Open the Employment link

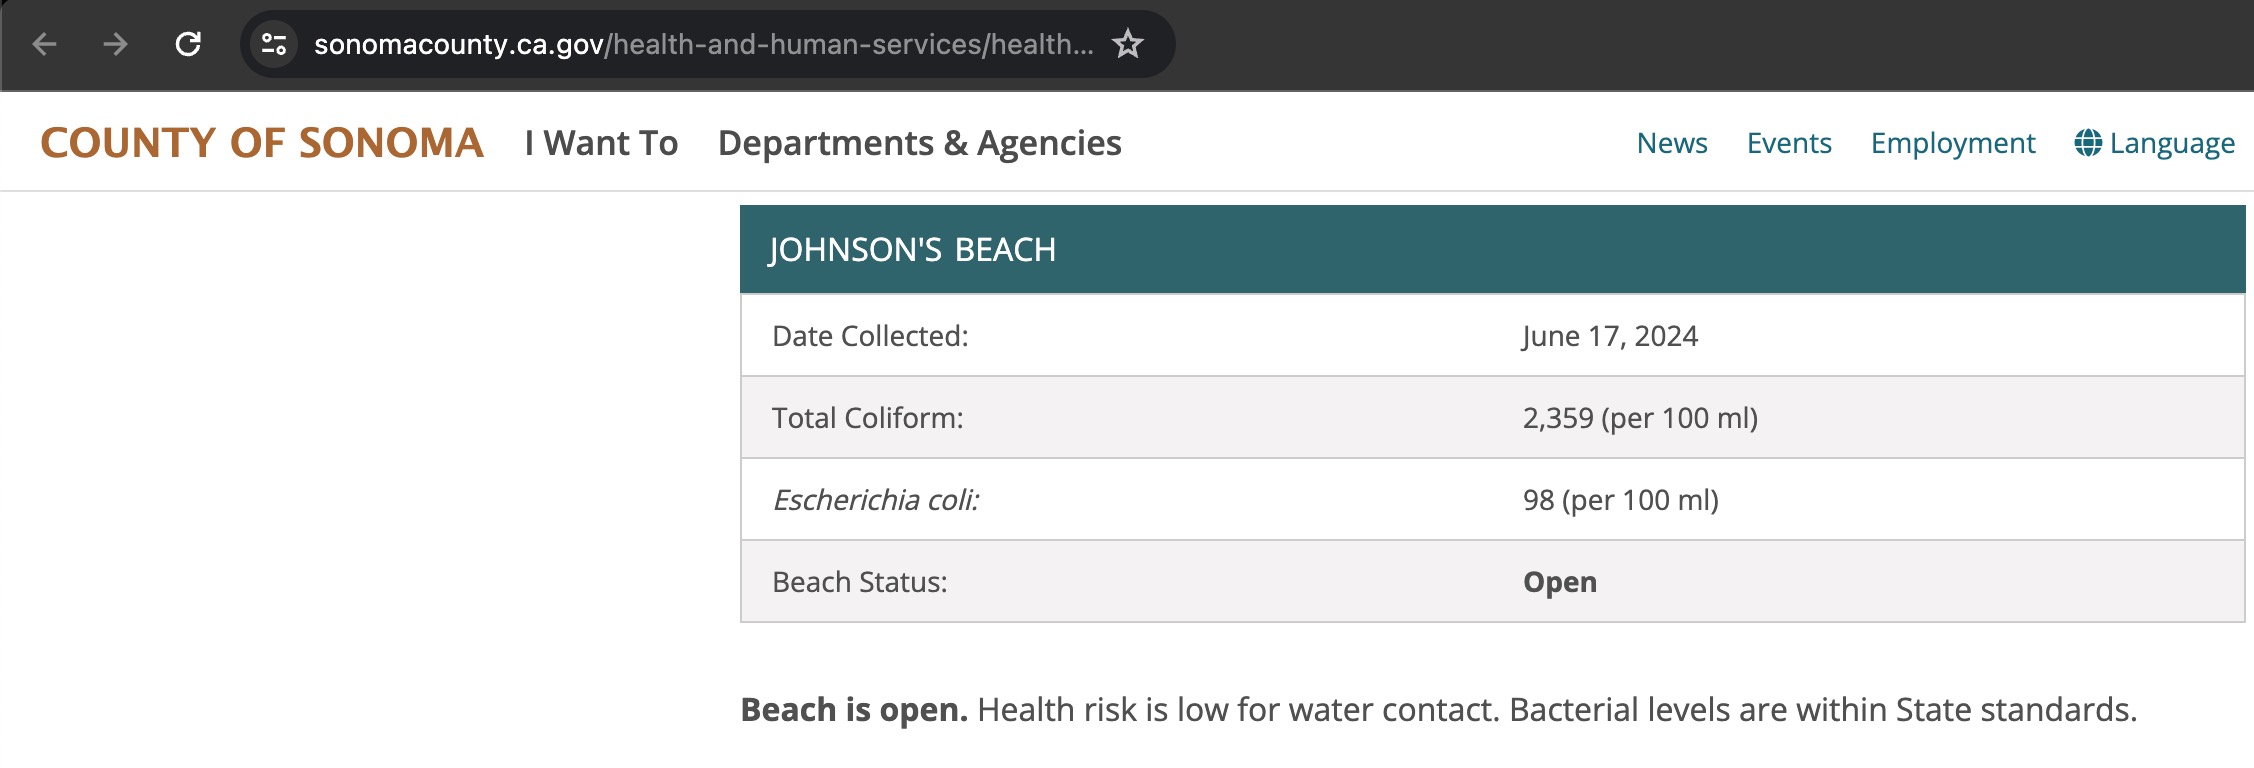(1953, 143)
